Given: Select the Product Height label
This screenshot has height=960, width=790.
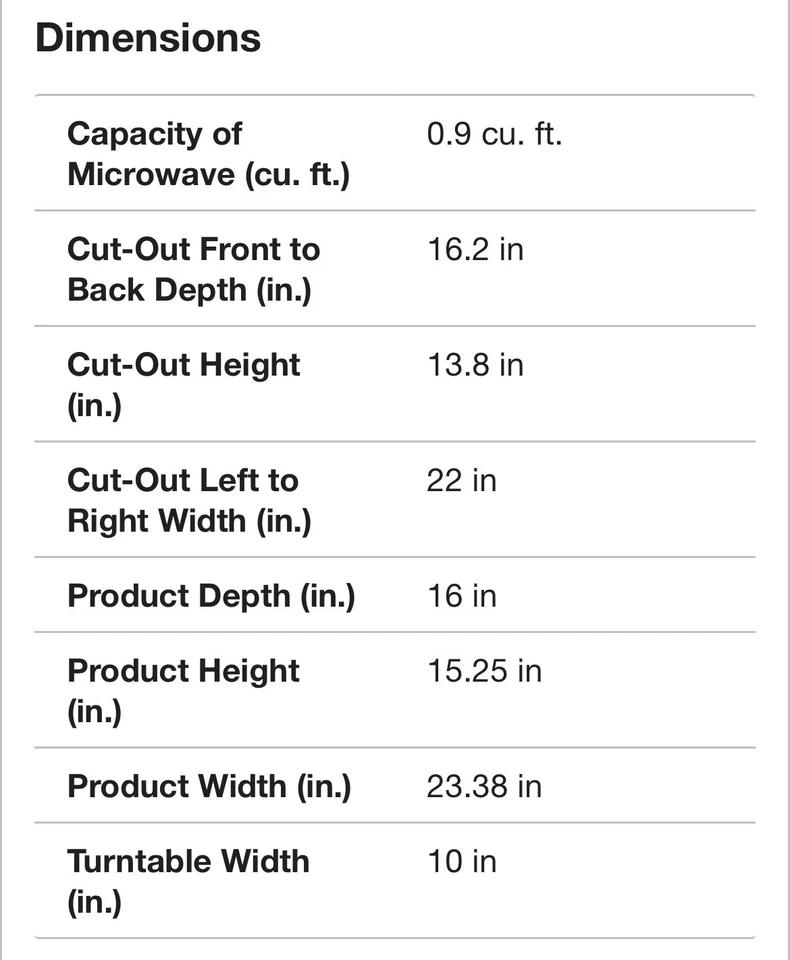Looking at the screenshot, I should point(183,690).
